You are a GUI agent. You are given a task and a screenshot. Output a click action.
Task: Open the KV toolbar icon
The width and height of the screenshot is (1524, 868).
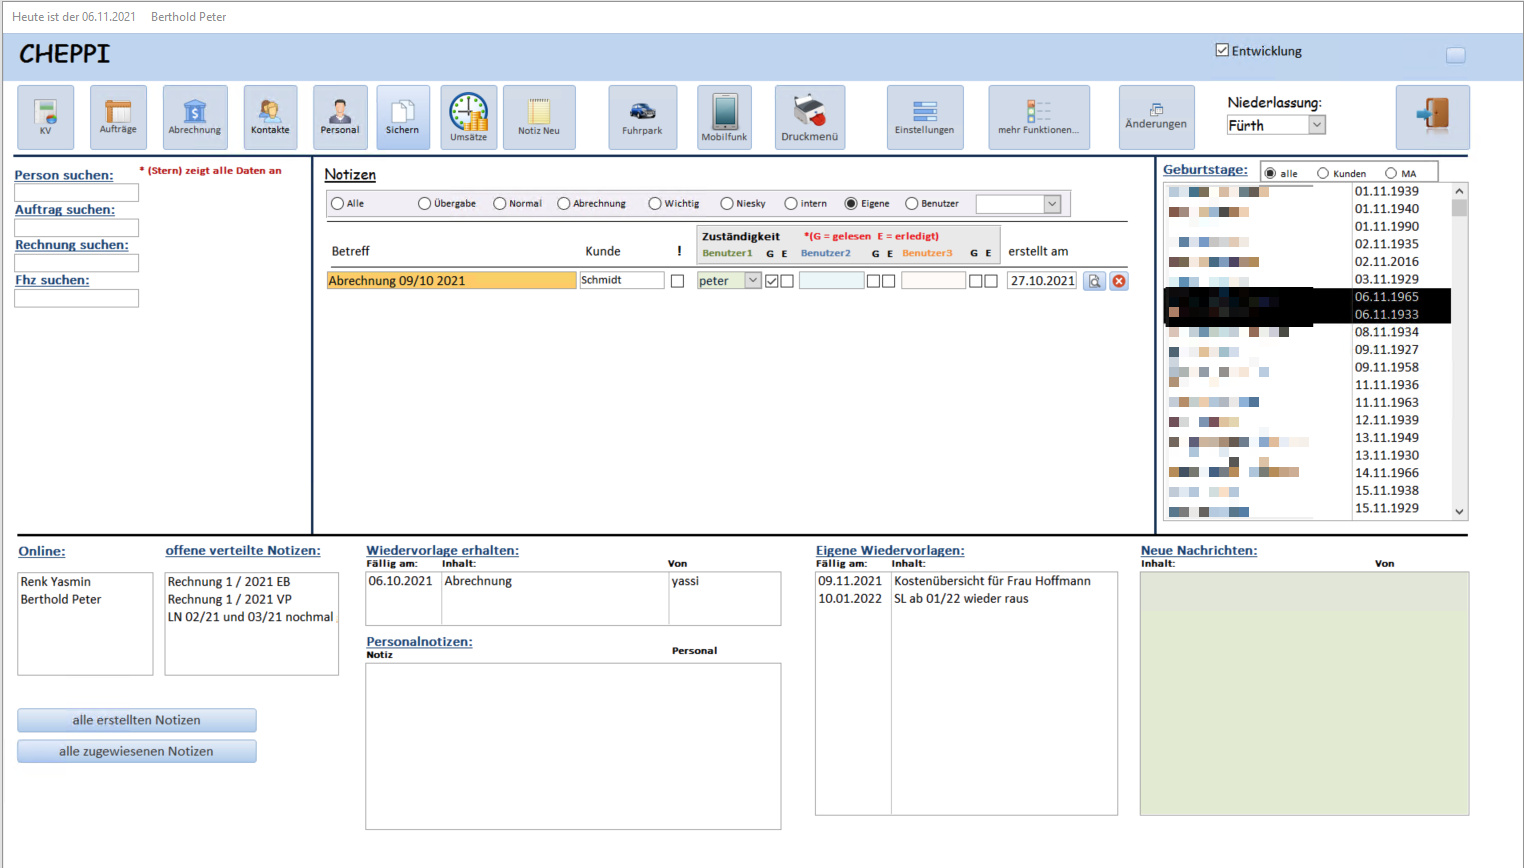click(x=45, y=117)
